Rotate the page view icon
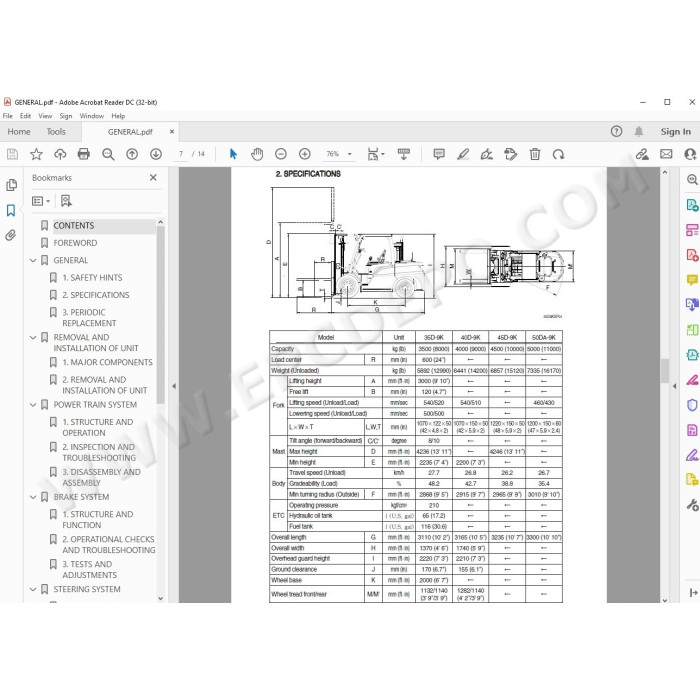Viewport: 700px width, 700px height. click(x=558, y=154)
